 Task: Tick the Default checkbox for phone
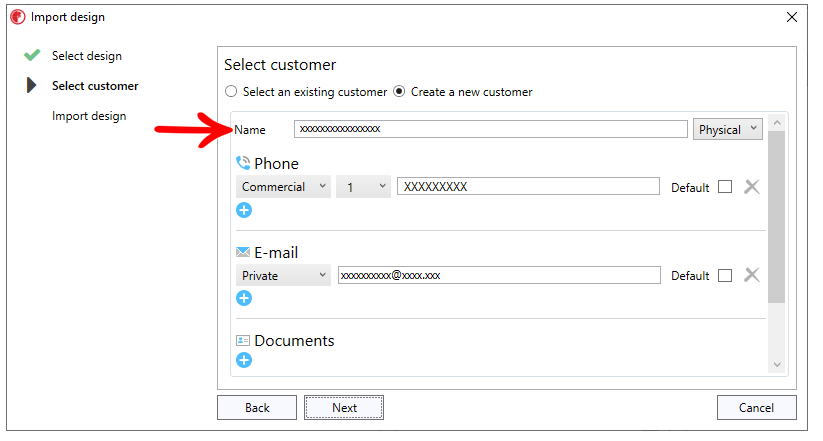point(725,186)
